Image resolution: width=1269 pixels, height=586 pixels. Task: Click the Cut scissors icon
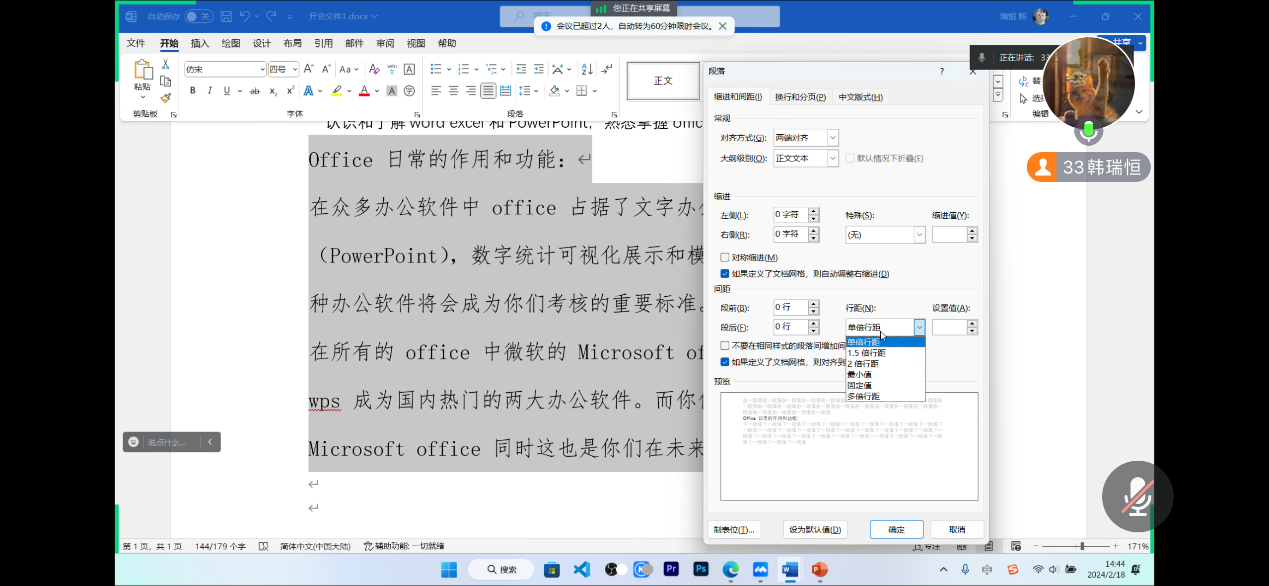[166, 64]
